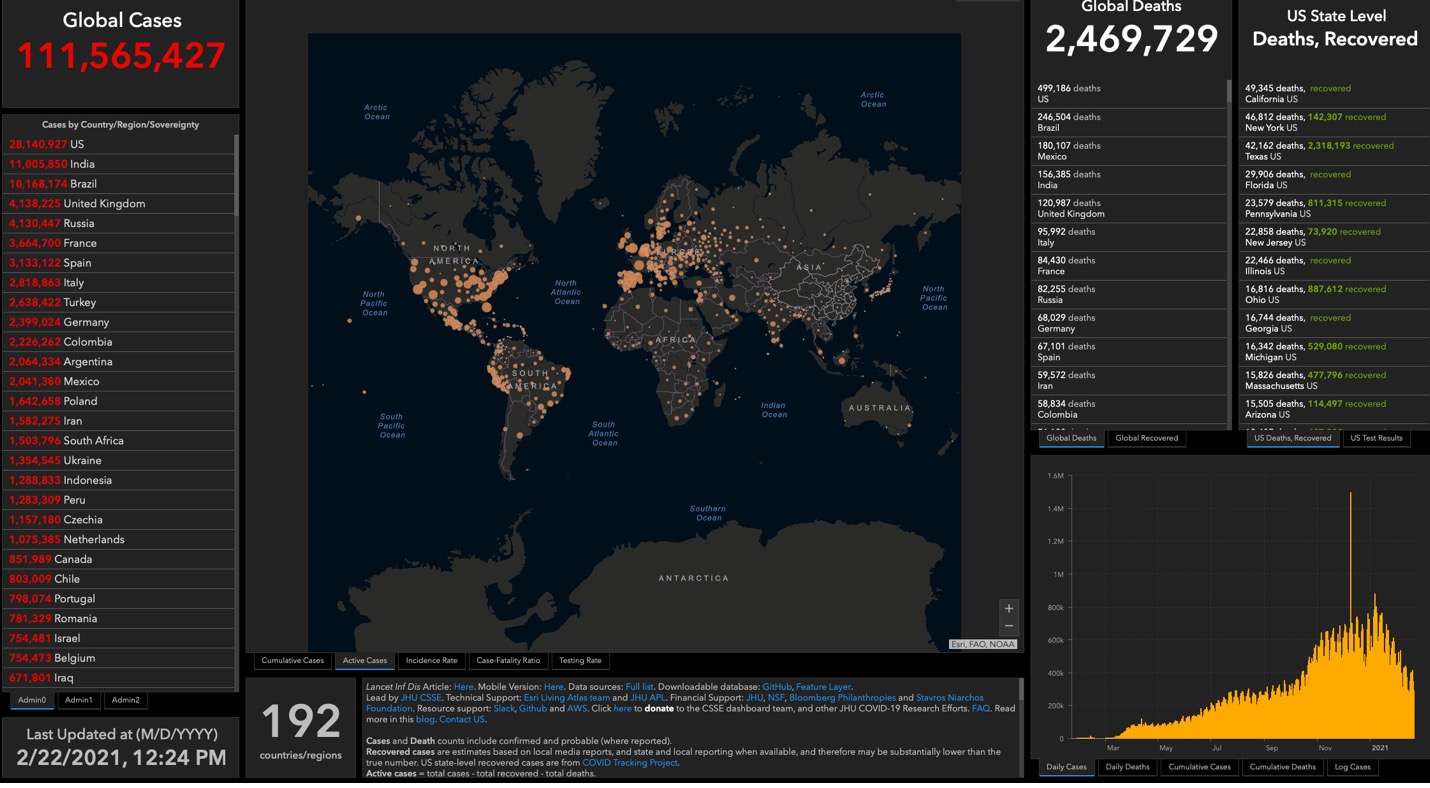Screen dimensions: 1430x788
Task: Select Arizona US in state list
Action: (x=1333, y=409)
